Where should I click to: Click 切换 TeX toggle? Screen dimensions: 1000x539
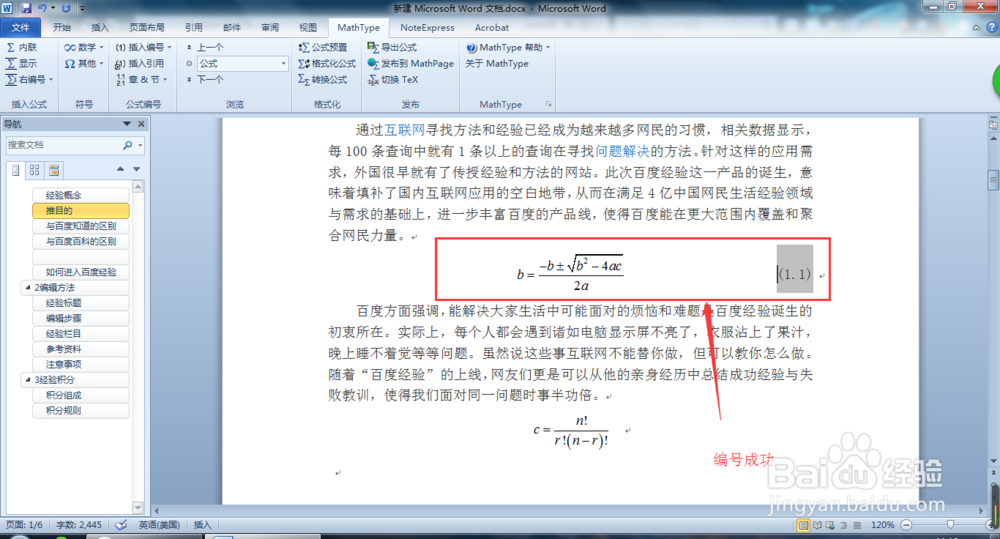click(x=393, y=79)
